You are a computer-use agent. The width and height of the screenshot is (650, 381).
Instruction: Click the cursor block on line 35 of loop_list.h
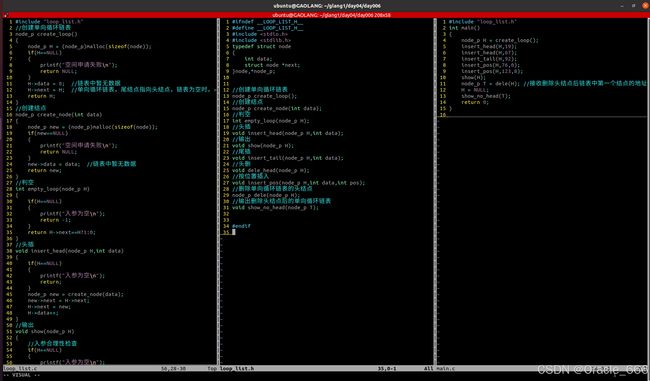tap(234, 232)
